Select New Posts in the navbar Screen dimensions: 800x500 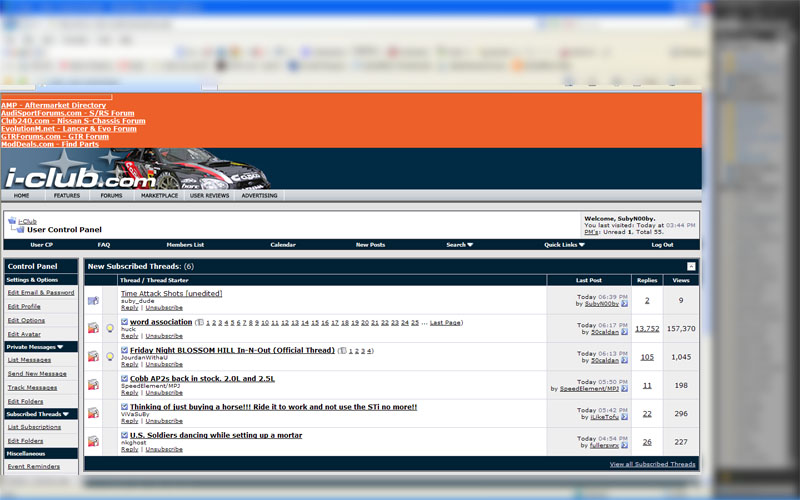(370, 244)
